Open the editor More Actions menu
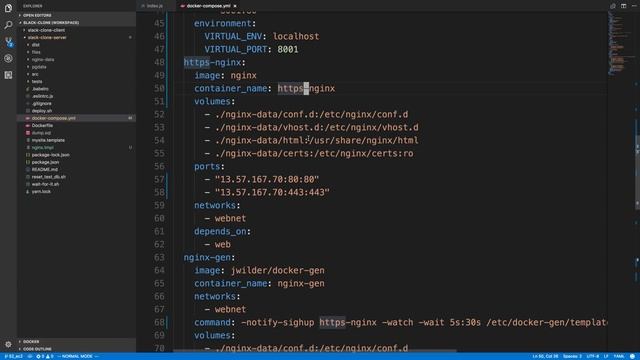This screenshot has width=640, height=360. (634, 6)
